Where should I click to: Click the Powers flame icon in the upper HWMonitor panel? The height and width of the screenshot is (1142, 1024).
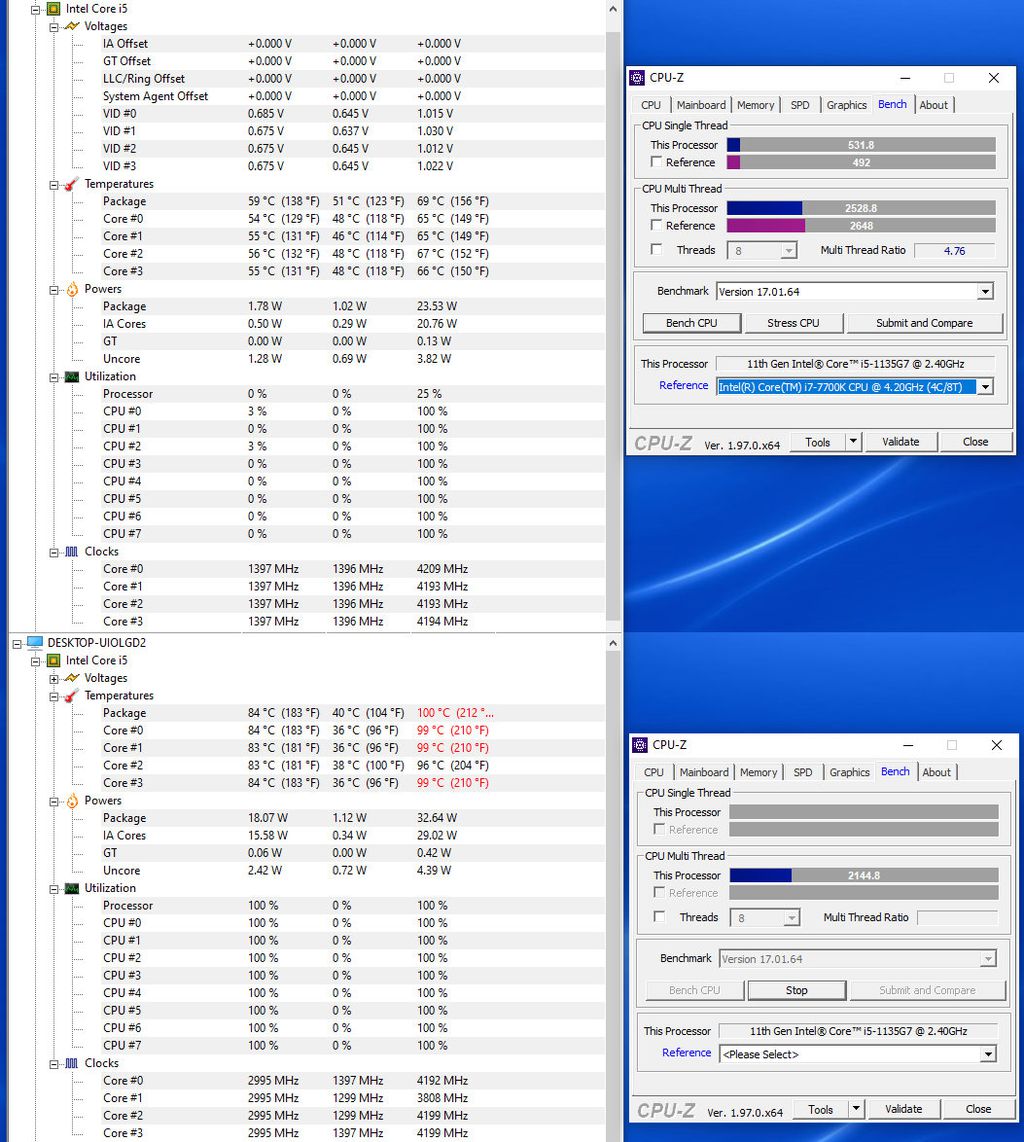tap(71, 289)
